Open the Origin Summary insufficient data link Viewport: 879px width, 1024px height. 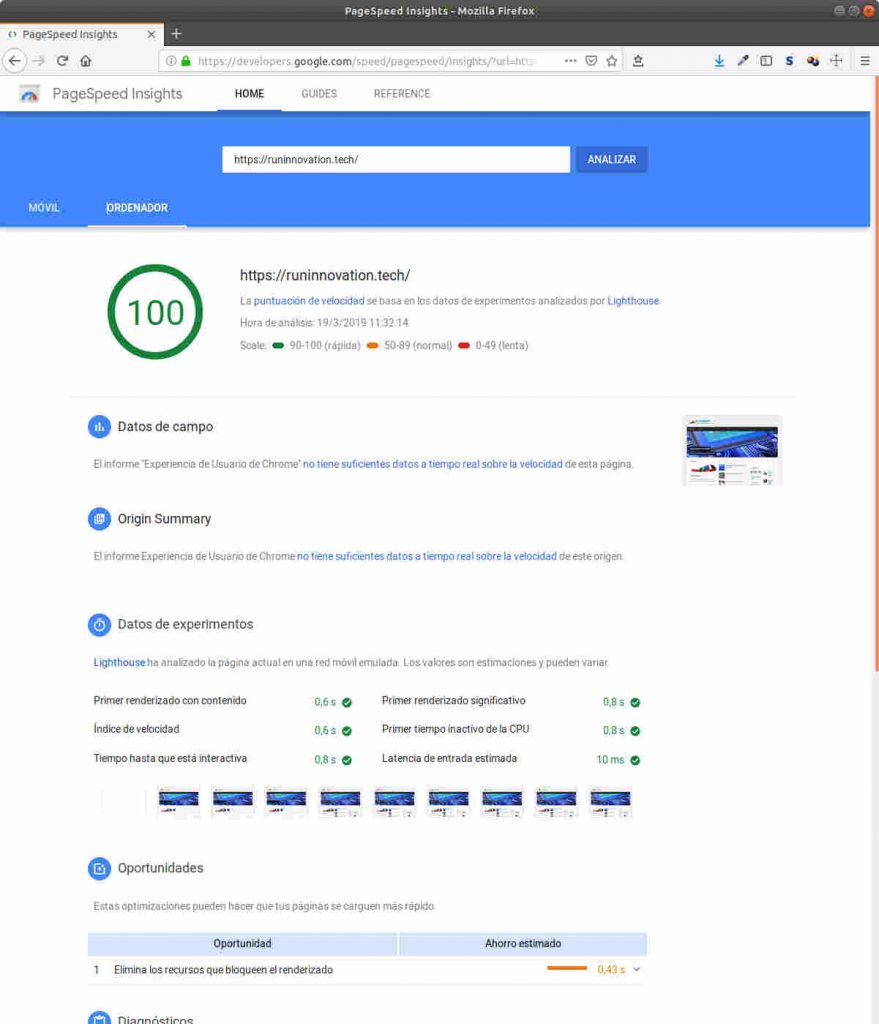tap(427, 556)
